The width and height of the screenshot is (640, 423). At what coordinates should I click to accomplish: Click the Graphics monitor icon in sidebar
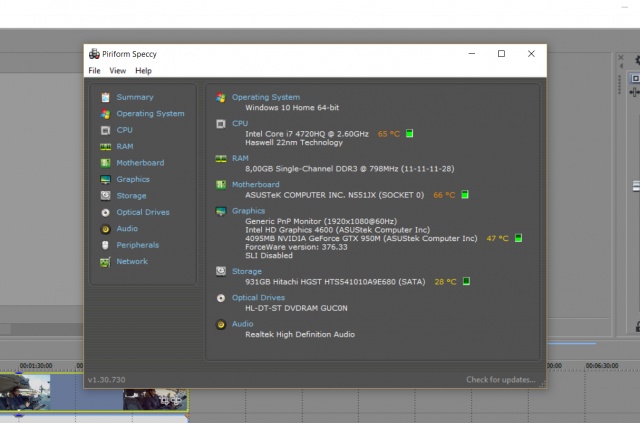click(x=105, y=180)
